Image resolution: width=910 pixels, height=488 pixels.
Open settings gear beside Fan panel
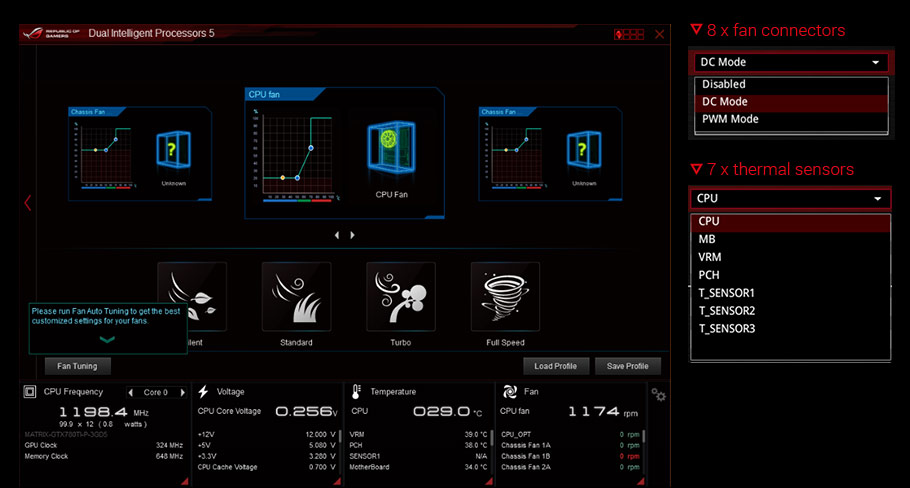click(659, 396)
